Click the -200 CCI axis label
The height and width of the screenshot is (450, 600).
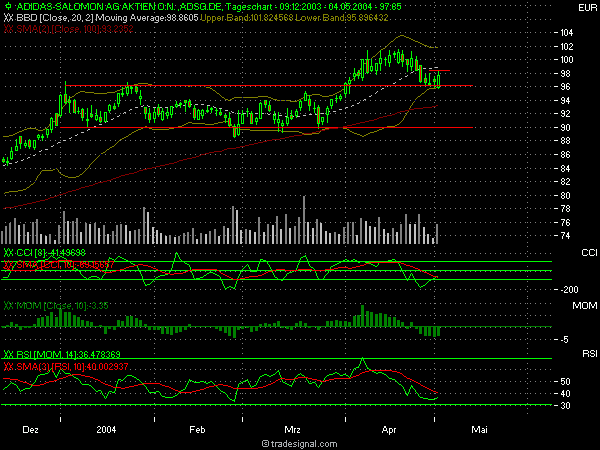click(x=569, y=290)
